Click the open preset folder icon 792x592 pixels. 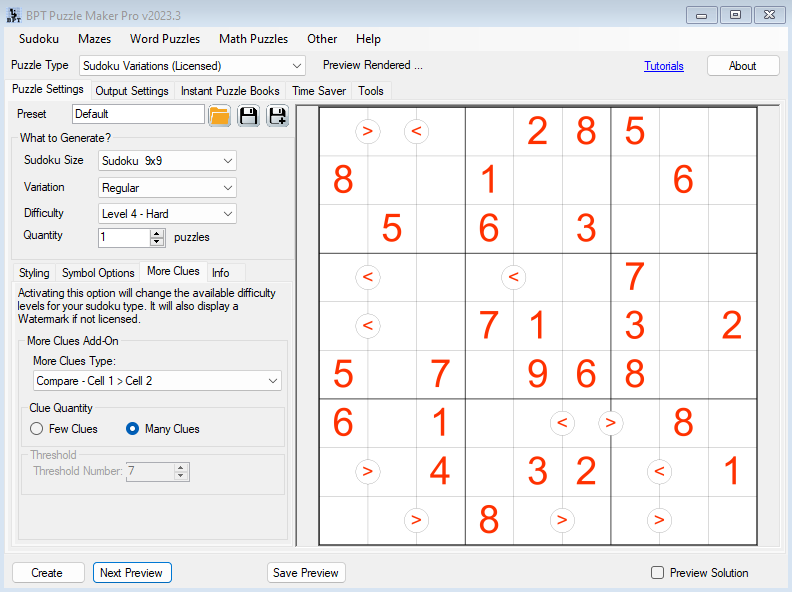220,115
